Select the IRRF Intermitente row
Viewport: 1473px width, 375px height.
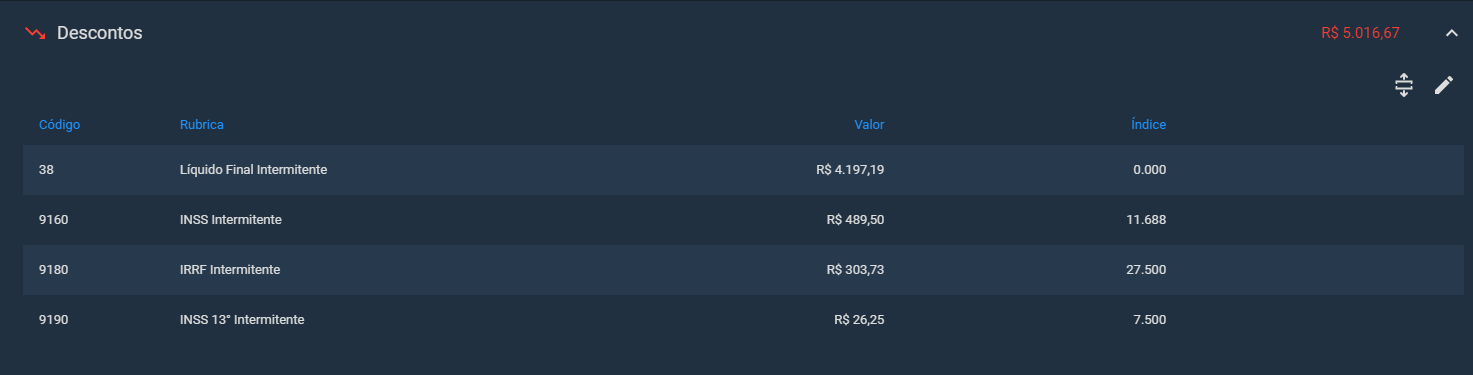[743, 270]
